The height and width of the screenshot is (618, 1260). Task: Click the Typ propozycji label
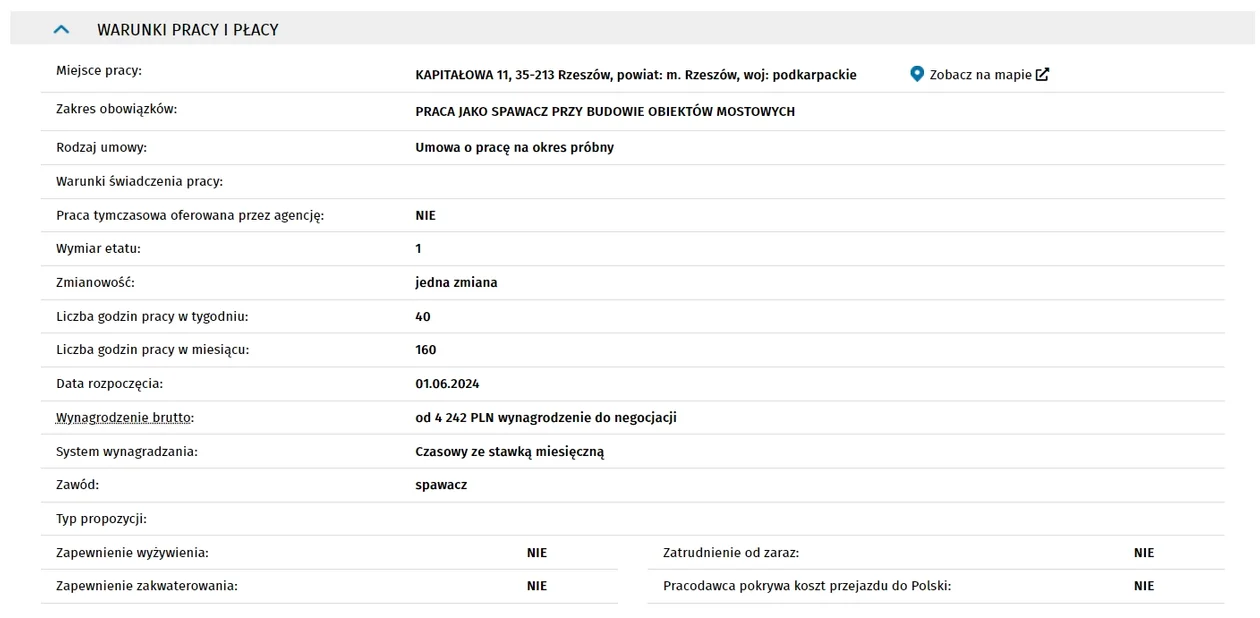tap(101, 519)
